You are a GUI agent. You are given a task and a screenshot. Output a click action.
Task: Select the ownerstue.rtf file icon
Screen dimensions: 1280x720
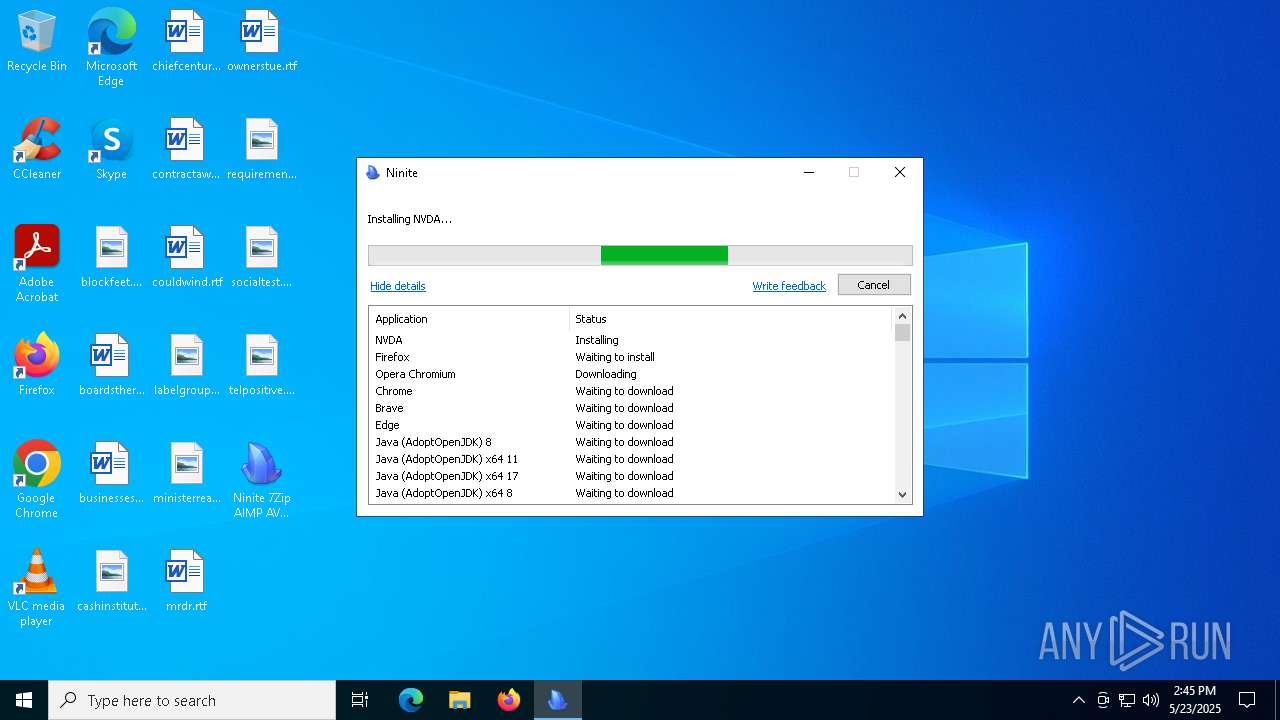coord(261,42)
